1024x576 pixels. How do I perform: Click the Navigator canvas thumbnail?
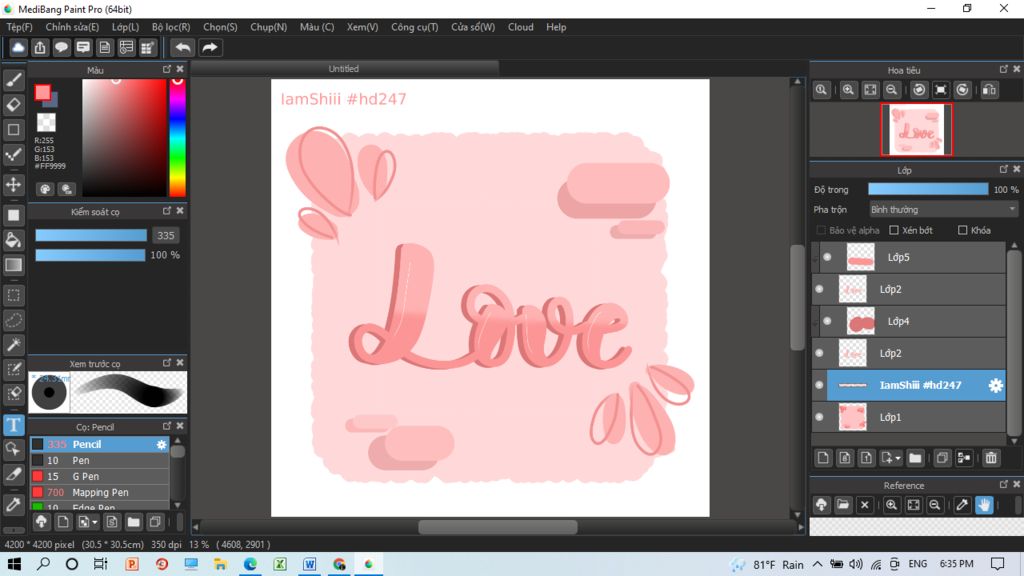(916, 129)
